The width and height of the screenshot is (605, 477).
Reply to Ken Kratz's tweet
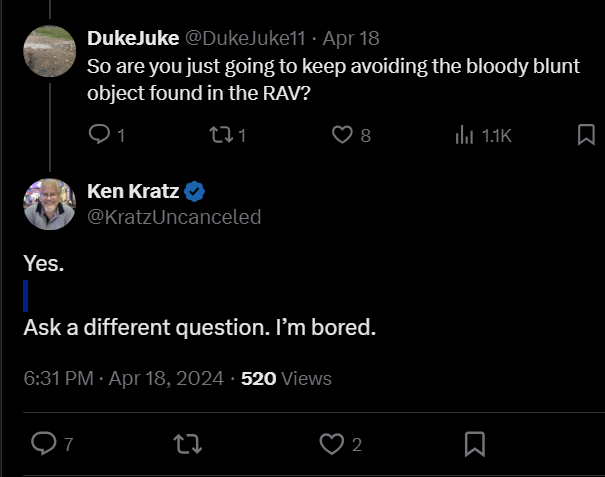44,443
